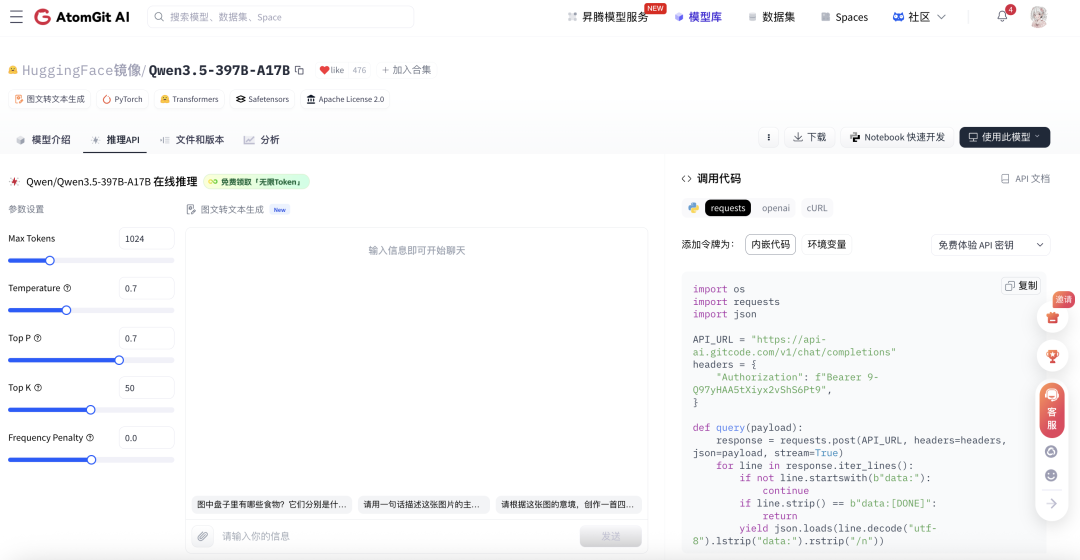Click the top search field

point(280,17)
